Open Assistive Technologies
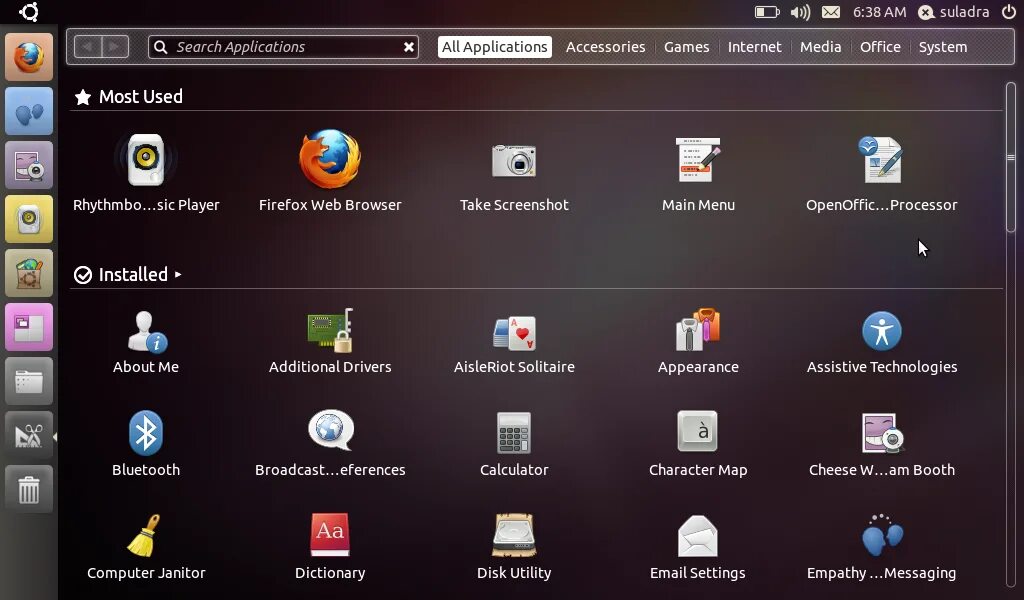Image resolution: width=1024 pixels, height=600 pixels. [x=882, y=342]
